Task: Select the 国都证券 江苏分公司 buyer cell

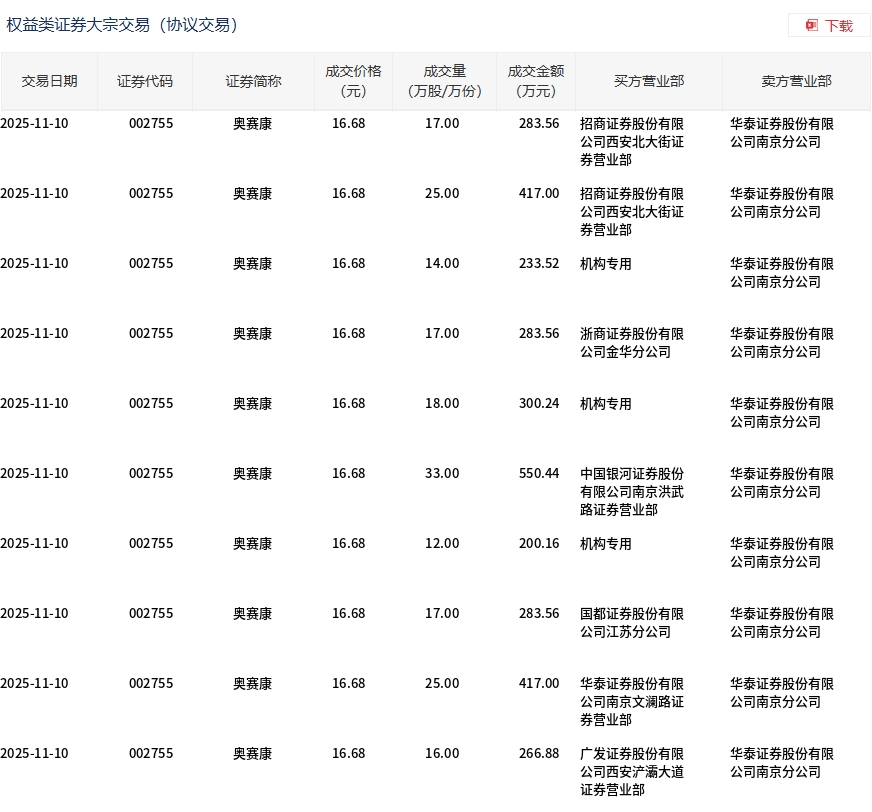Action: pyautogui.click(x=632, y=623)
